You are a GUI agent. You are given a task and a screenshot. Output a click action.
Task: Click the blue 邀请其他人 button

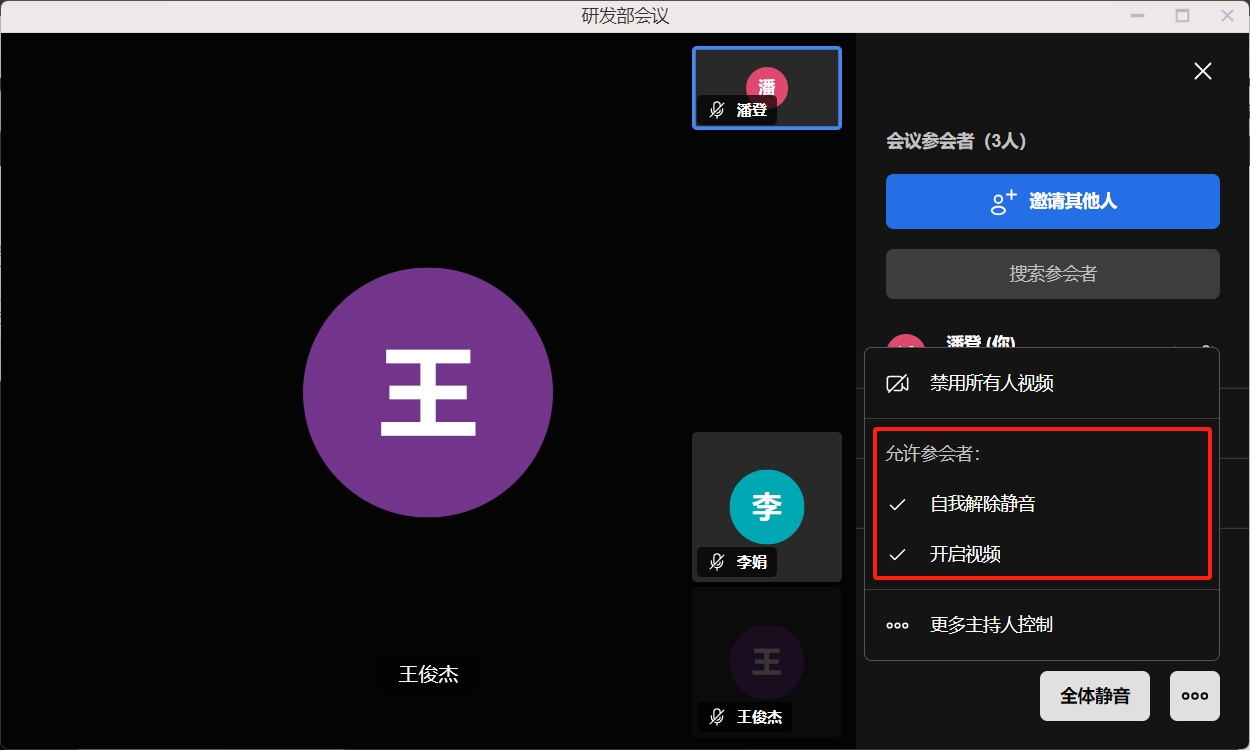(x=1052, y=201)
